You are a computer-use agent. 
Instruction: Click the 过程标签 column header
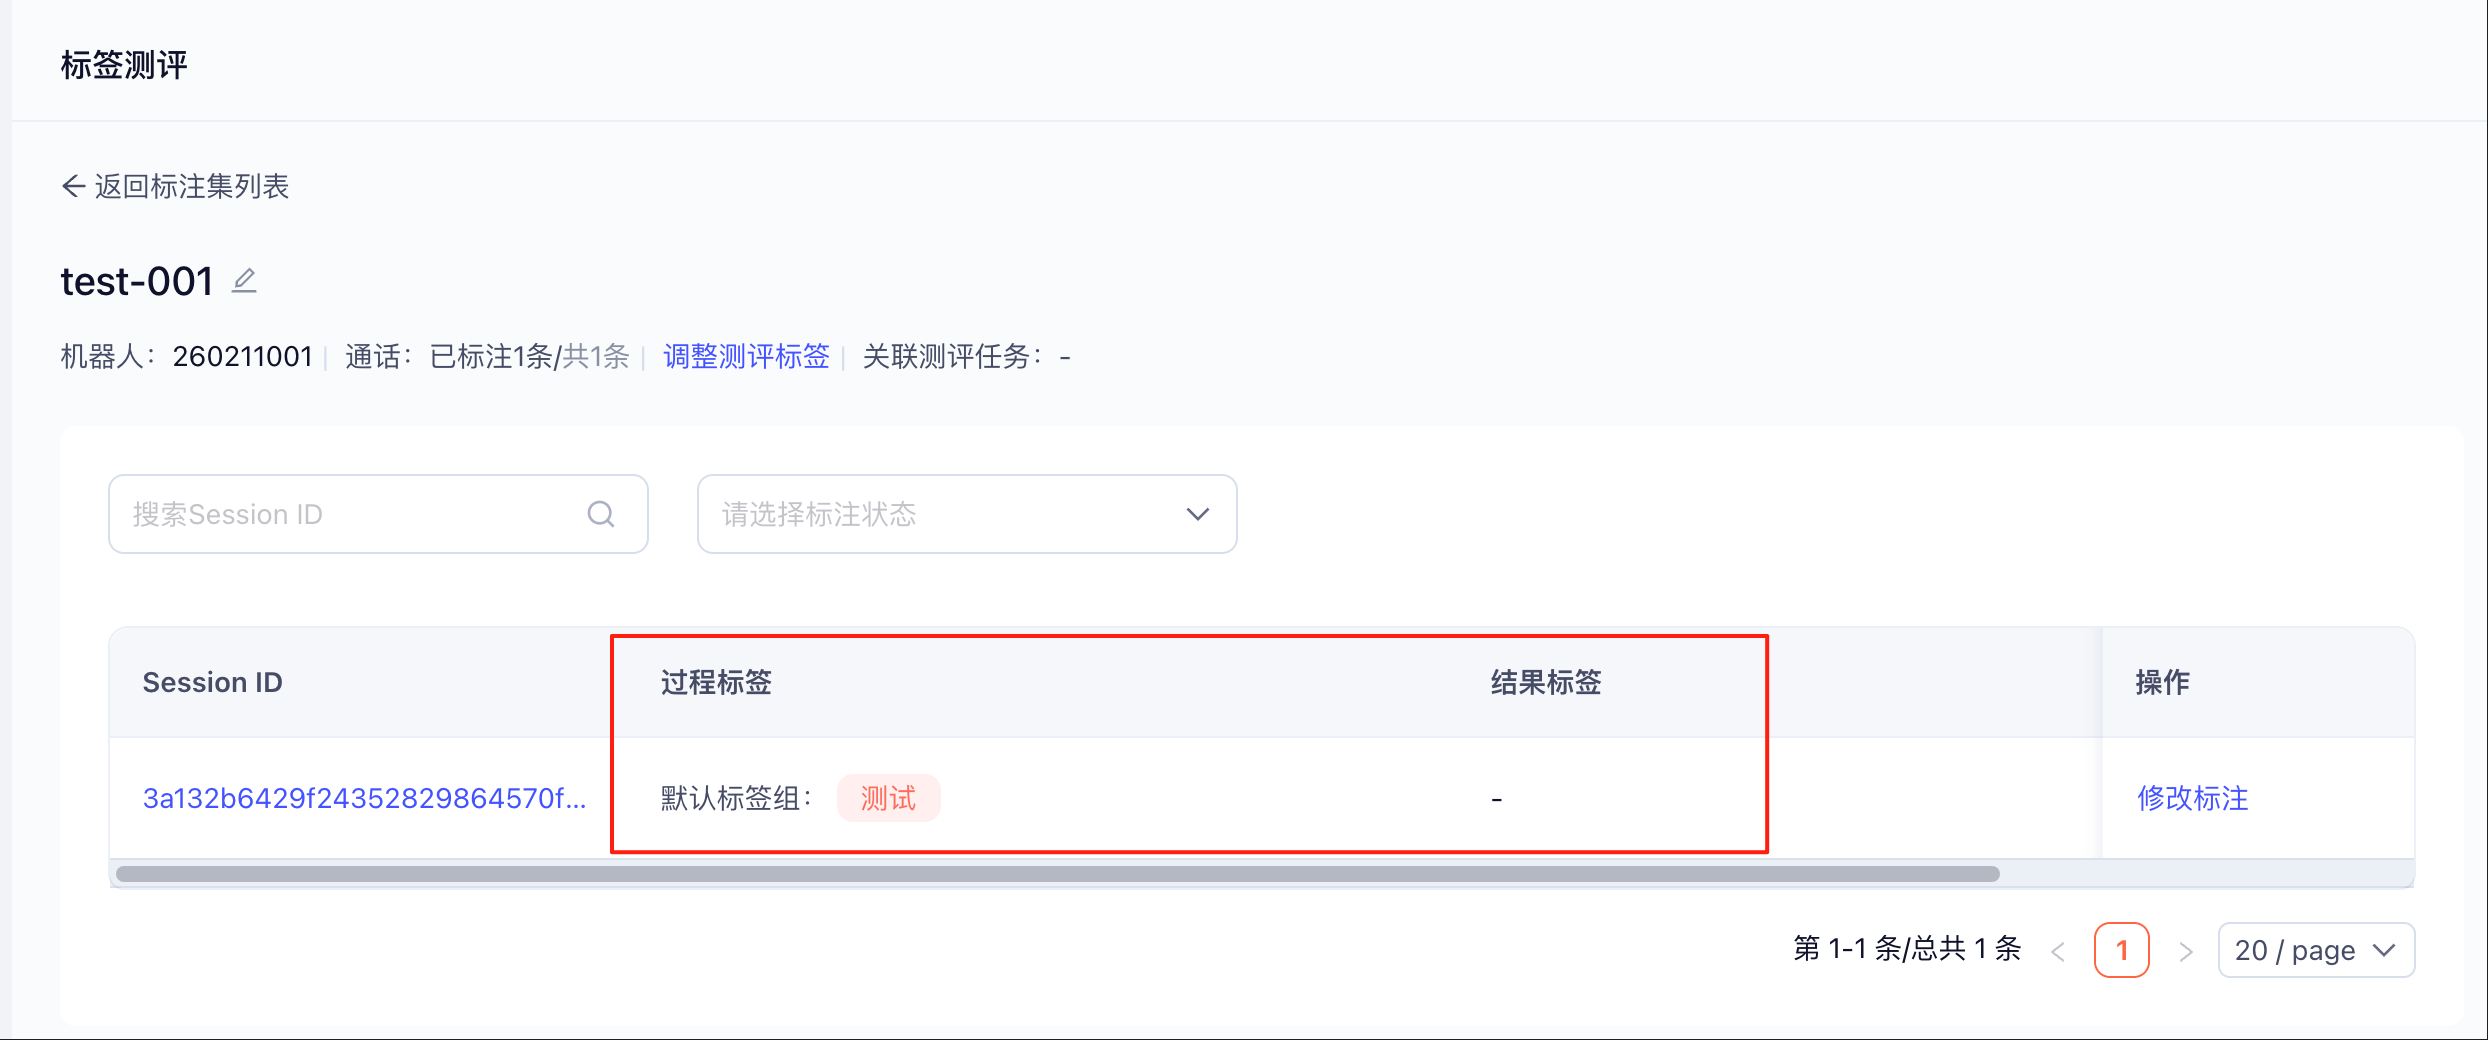pos(716,682)
